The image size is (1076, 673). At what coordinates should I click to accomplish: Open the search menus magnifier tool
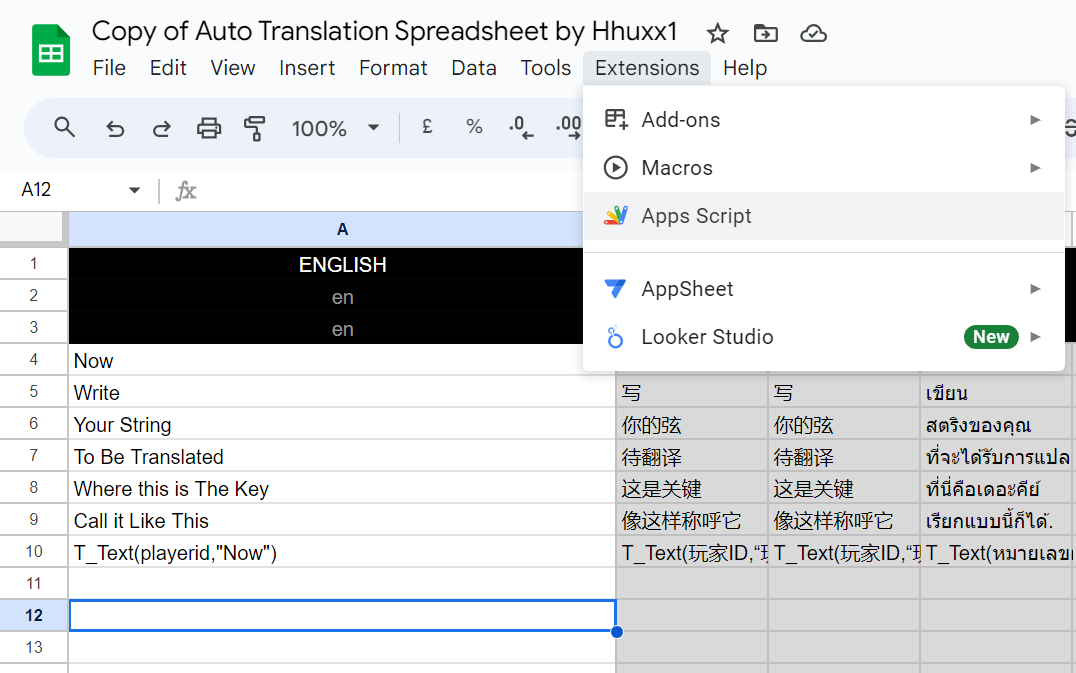pyautogui.click(x=65, y=128)
